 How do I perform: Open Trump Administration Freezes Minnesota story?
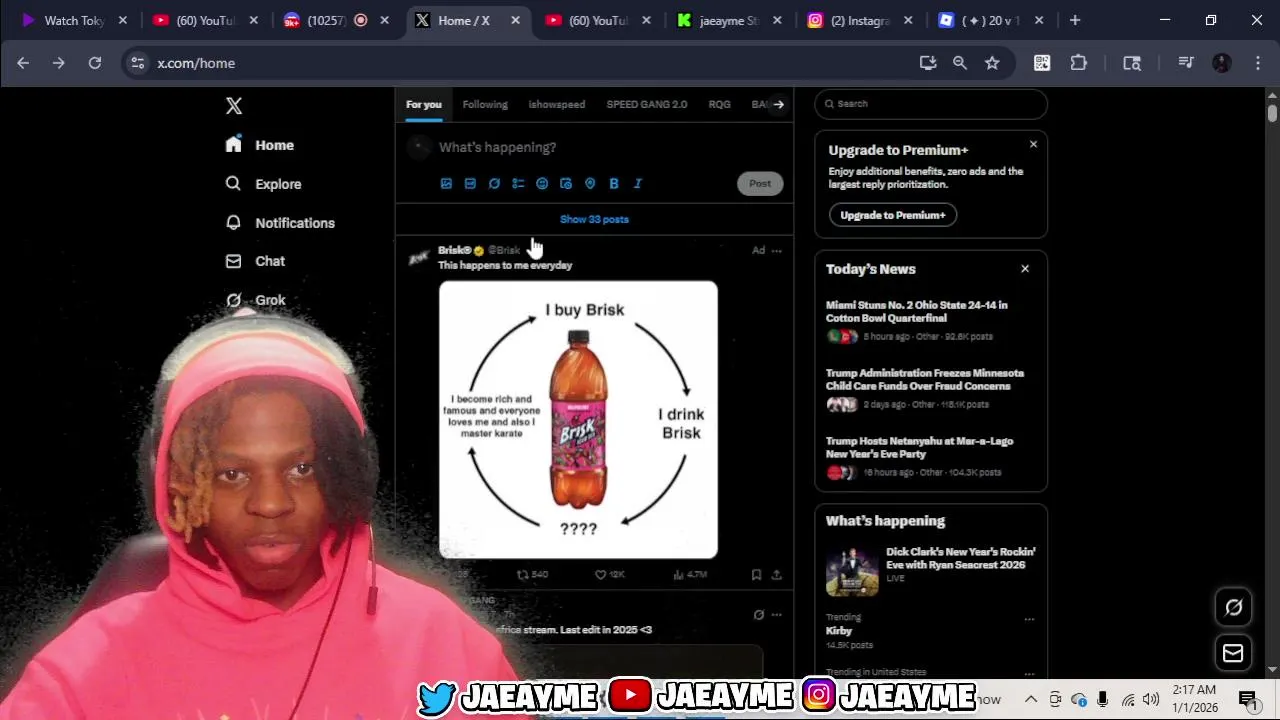[x=931, y=388]
